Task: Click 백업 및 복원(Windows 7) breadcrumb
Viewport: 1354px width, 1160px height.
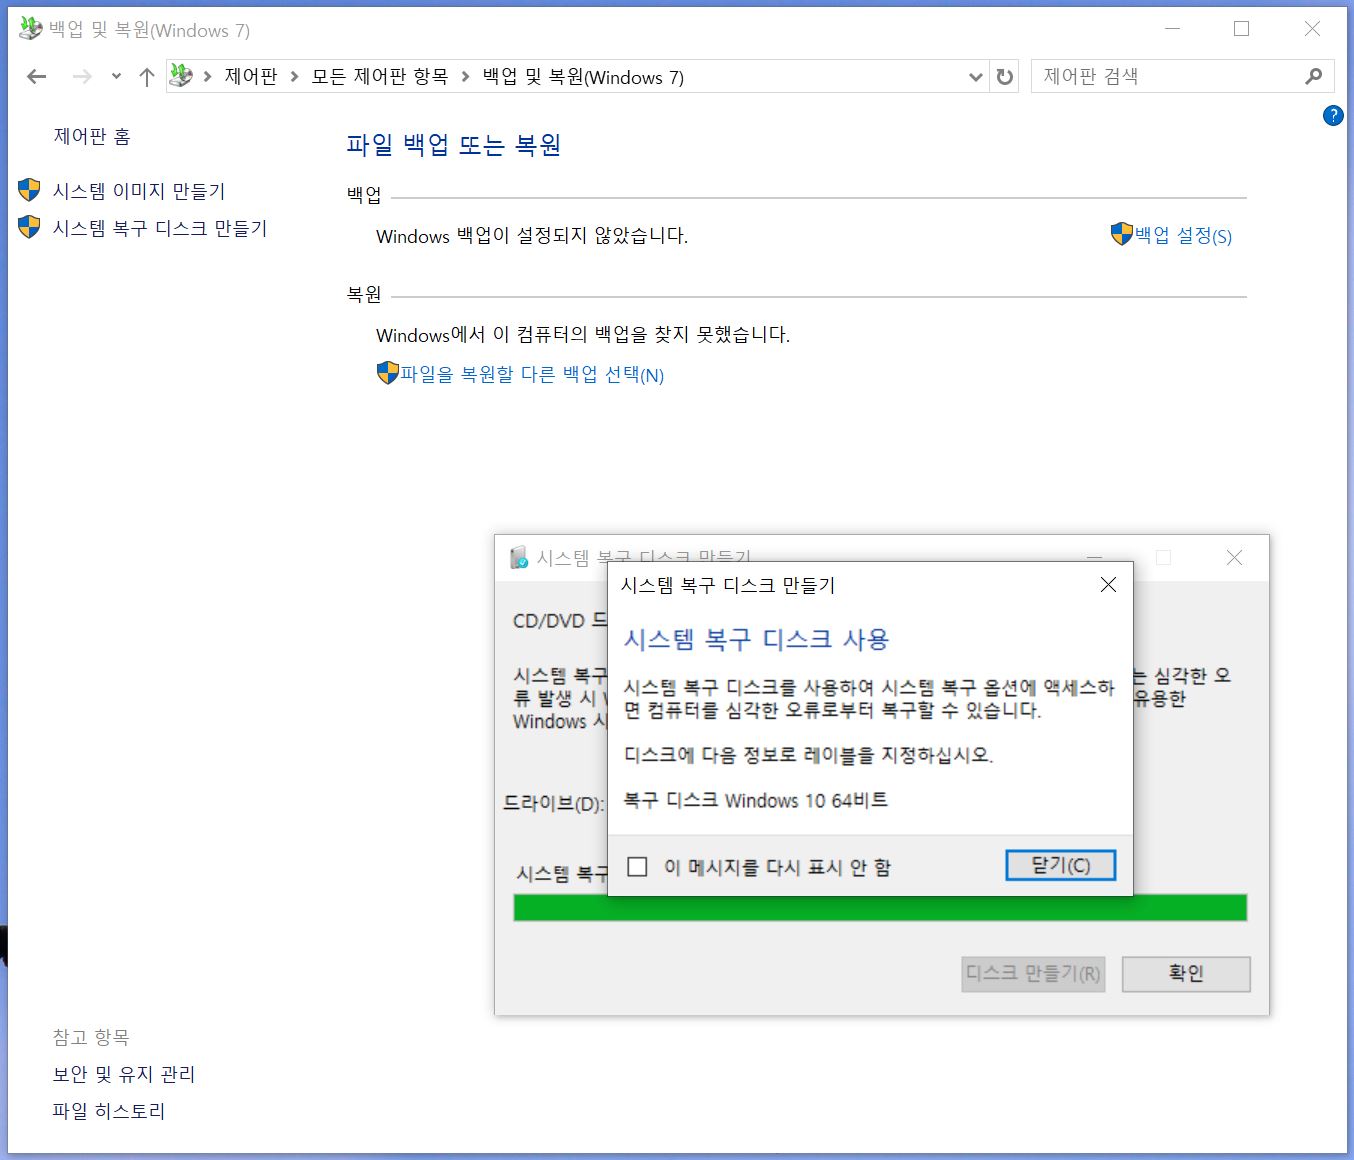Action: (583, 77)
